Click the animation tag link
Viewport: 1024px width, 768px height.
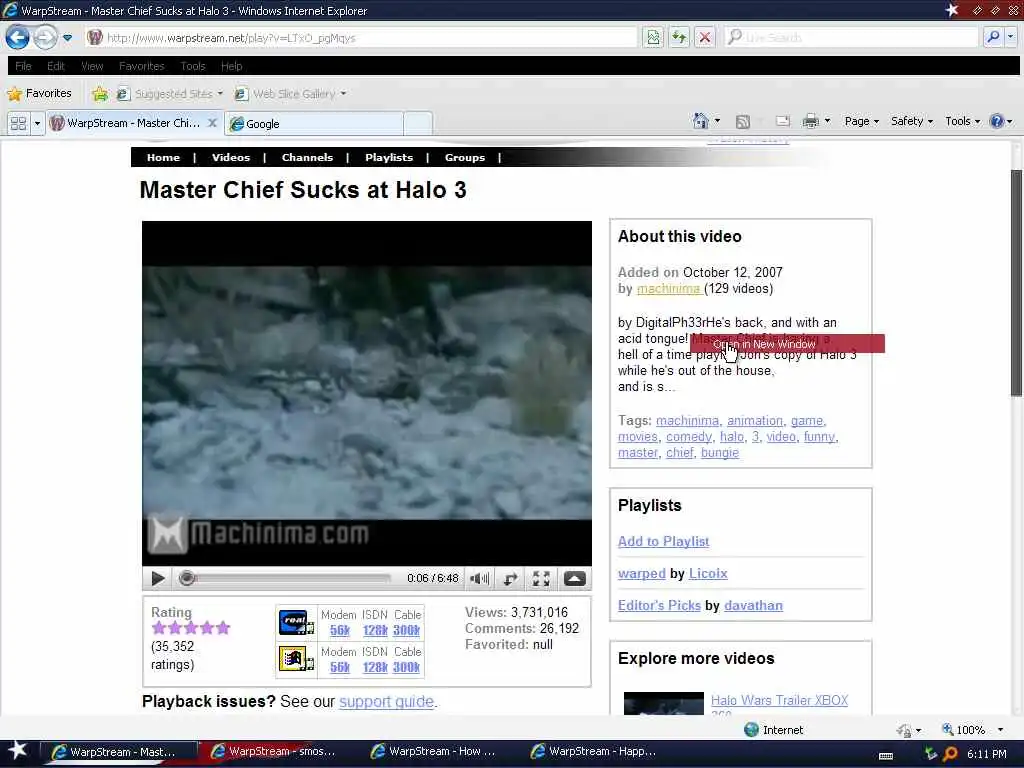(754, 421)
